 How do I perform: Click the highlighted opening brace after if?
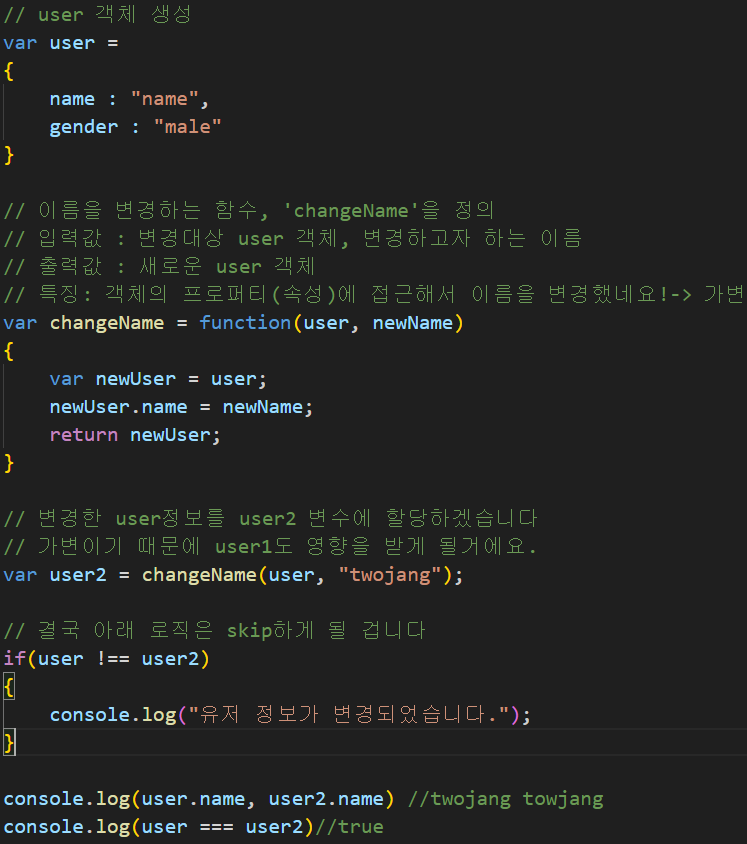point(9,687)
